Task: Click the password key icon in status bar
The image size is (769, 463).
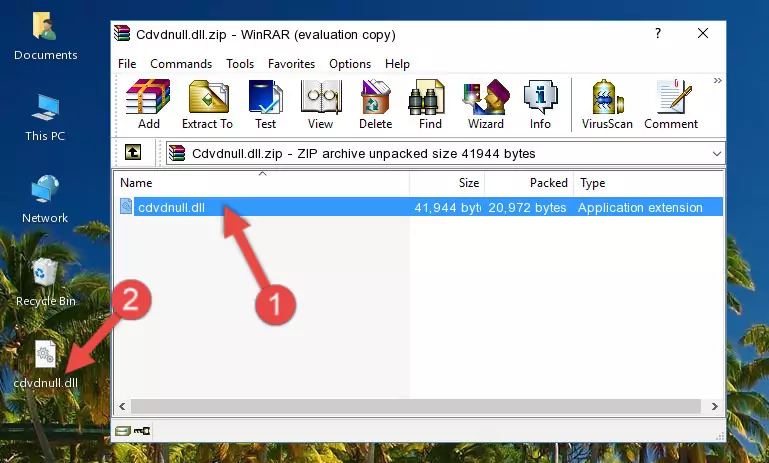Action: point(142,431)
